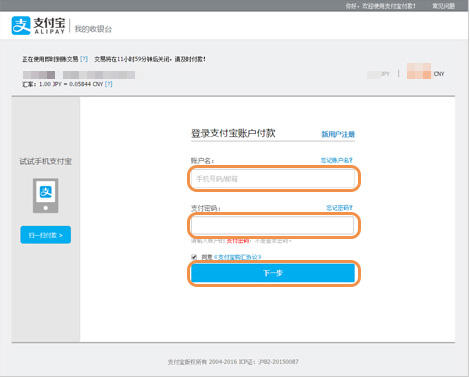Viewport: 470px width, 377px height.
Task: Click the 试试手机支付宝 sidebar text
Action: [46, 162]
